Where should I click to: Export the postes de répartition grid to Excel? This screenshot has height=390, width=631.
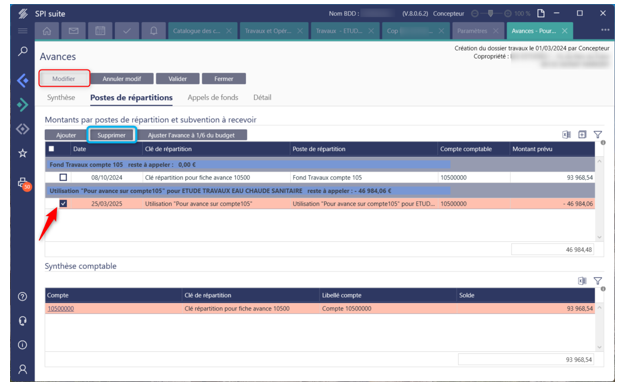click(566, 134)
